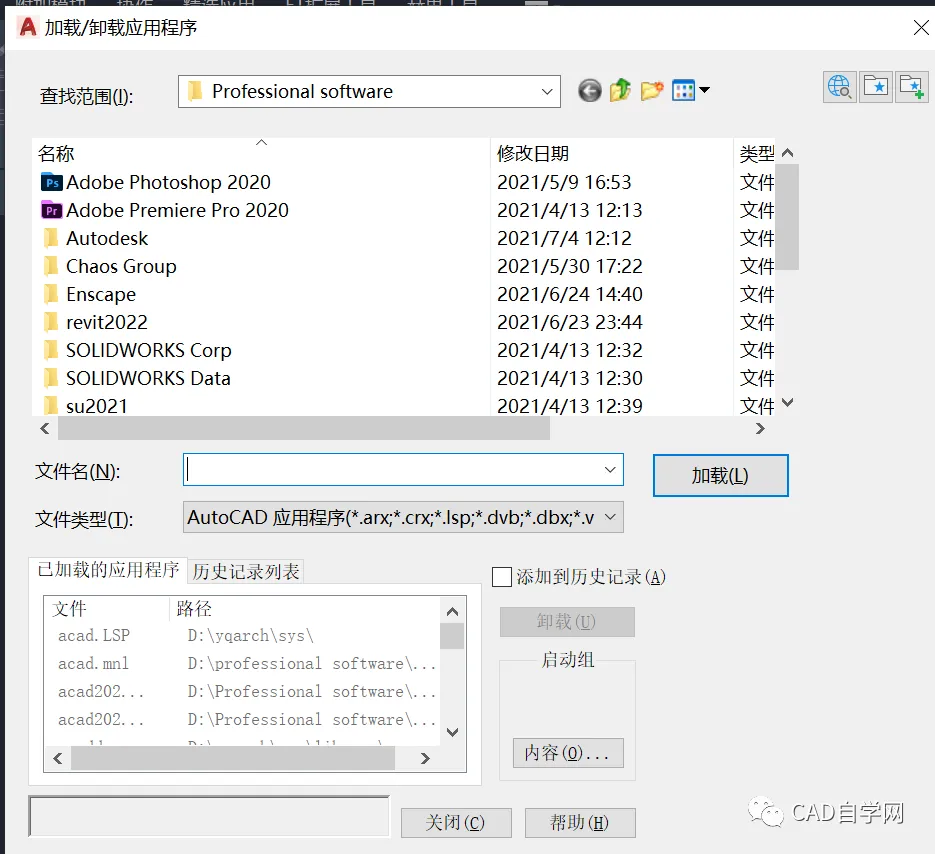Select acad.LSP in loaded applications list
Screen dimensions: 935x854
pos(94,636)
